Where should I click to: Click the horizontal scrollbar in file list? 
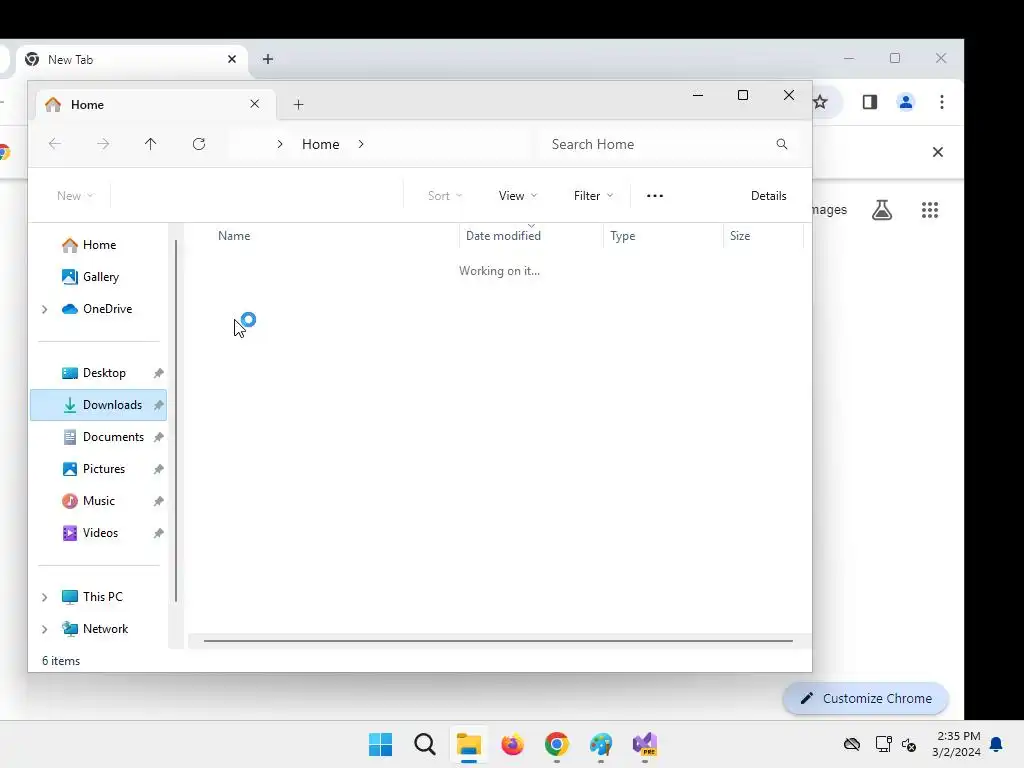tap(498, 641)
